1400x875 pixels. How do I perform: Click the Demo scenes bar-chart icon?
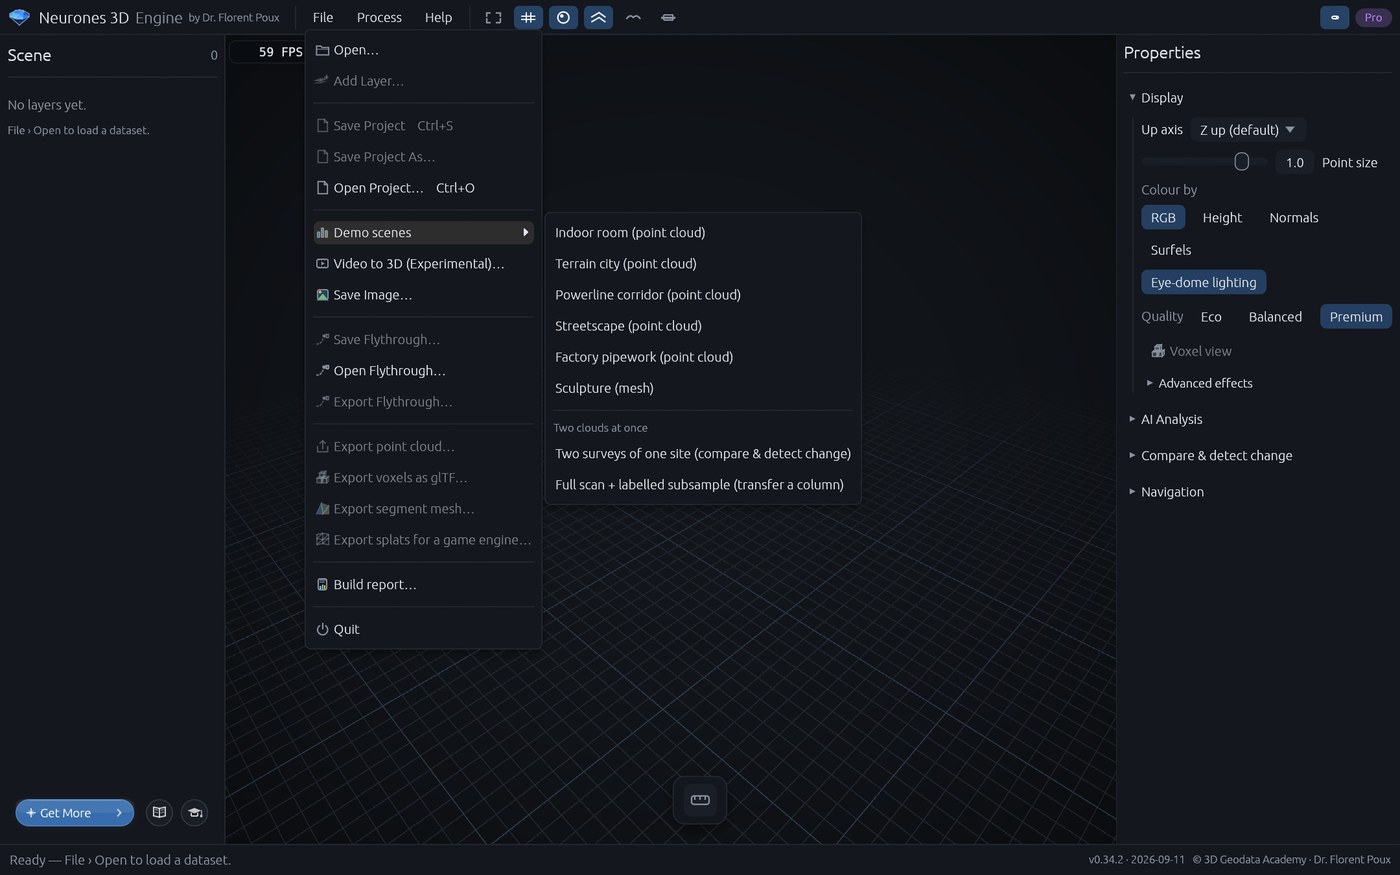(322, 232)
